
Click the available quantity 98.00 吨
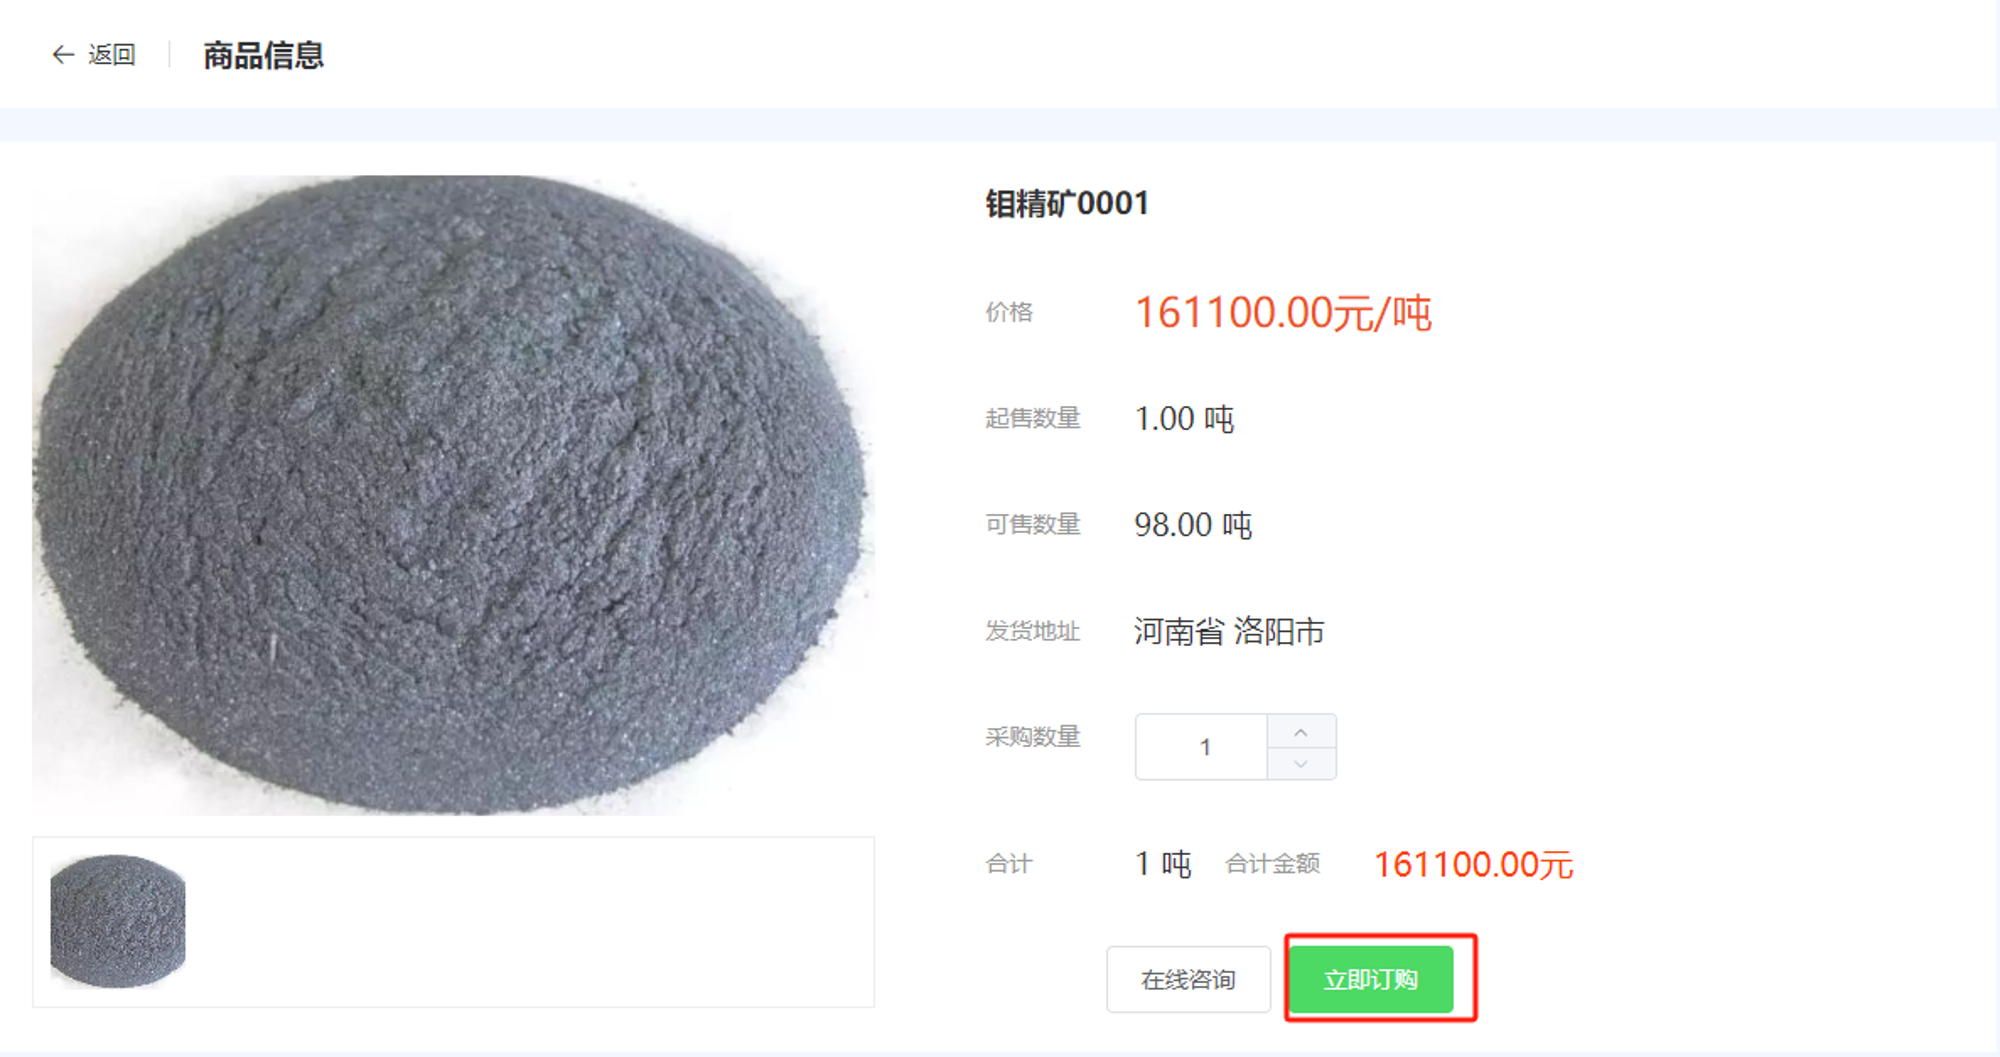1193,525
